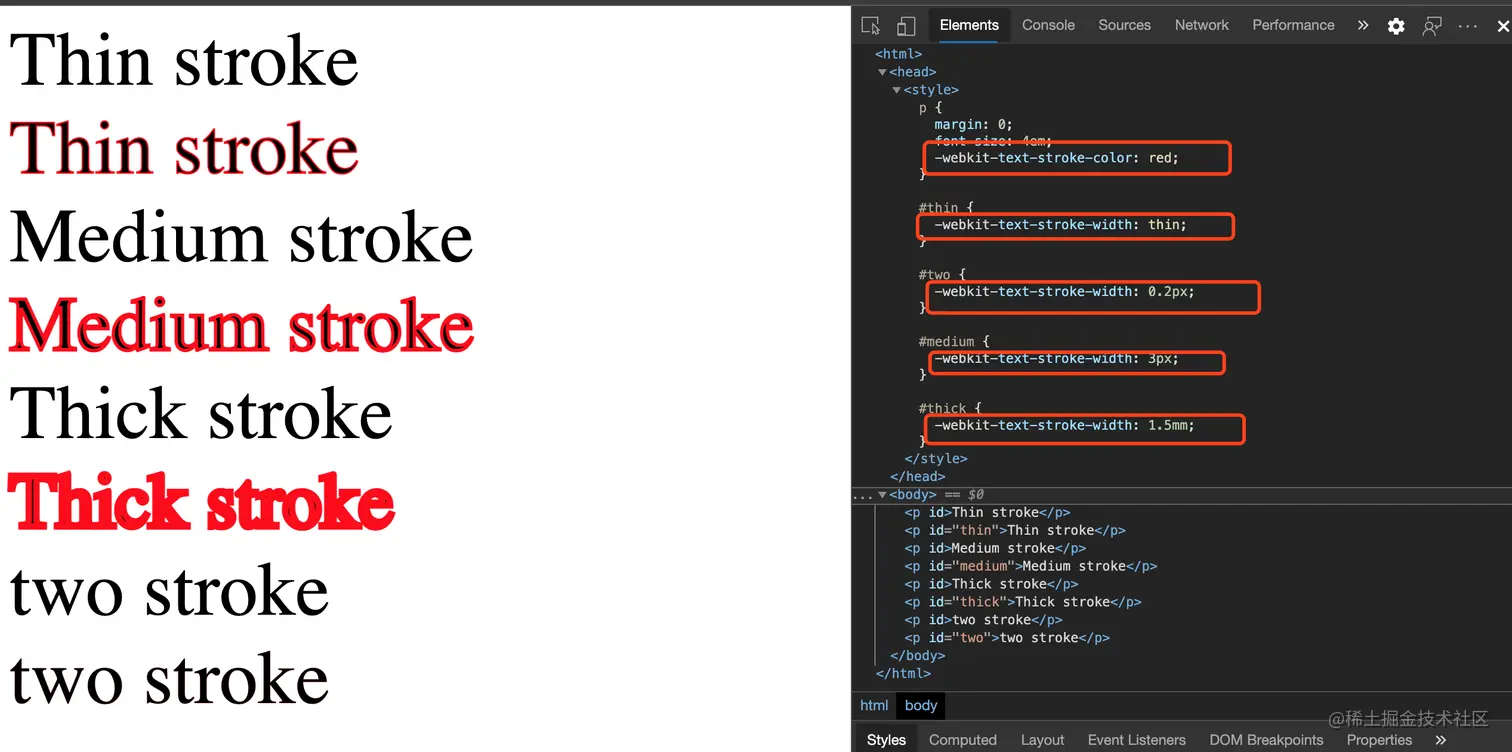Select body in the breadcrumb bar

click(x=921, y=705)
